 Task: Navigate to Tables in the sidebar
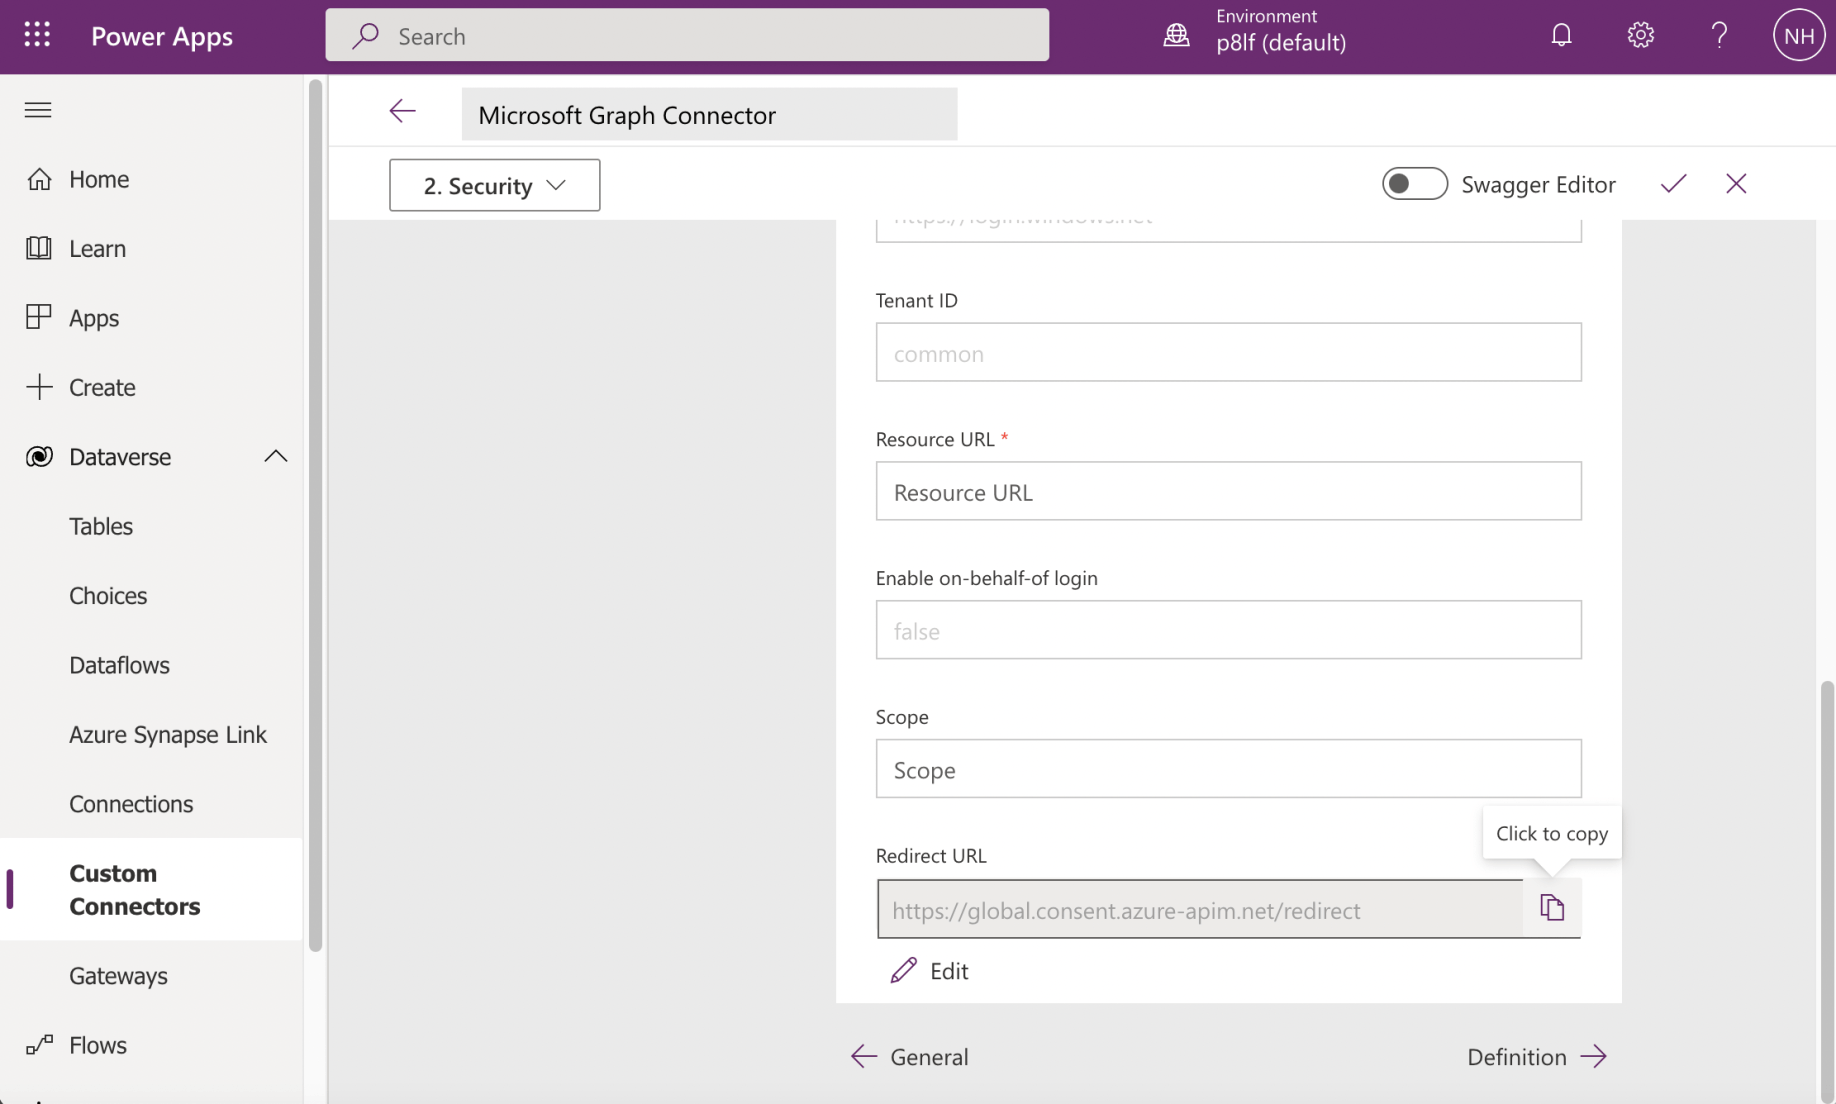(x=101, y=526)
